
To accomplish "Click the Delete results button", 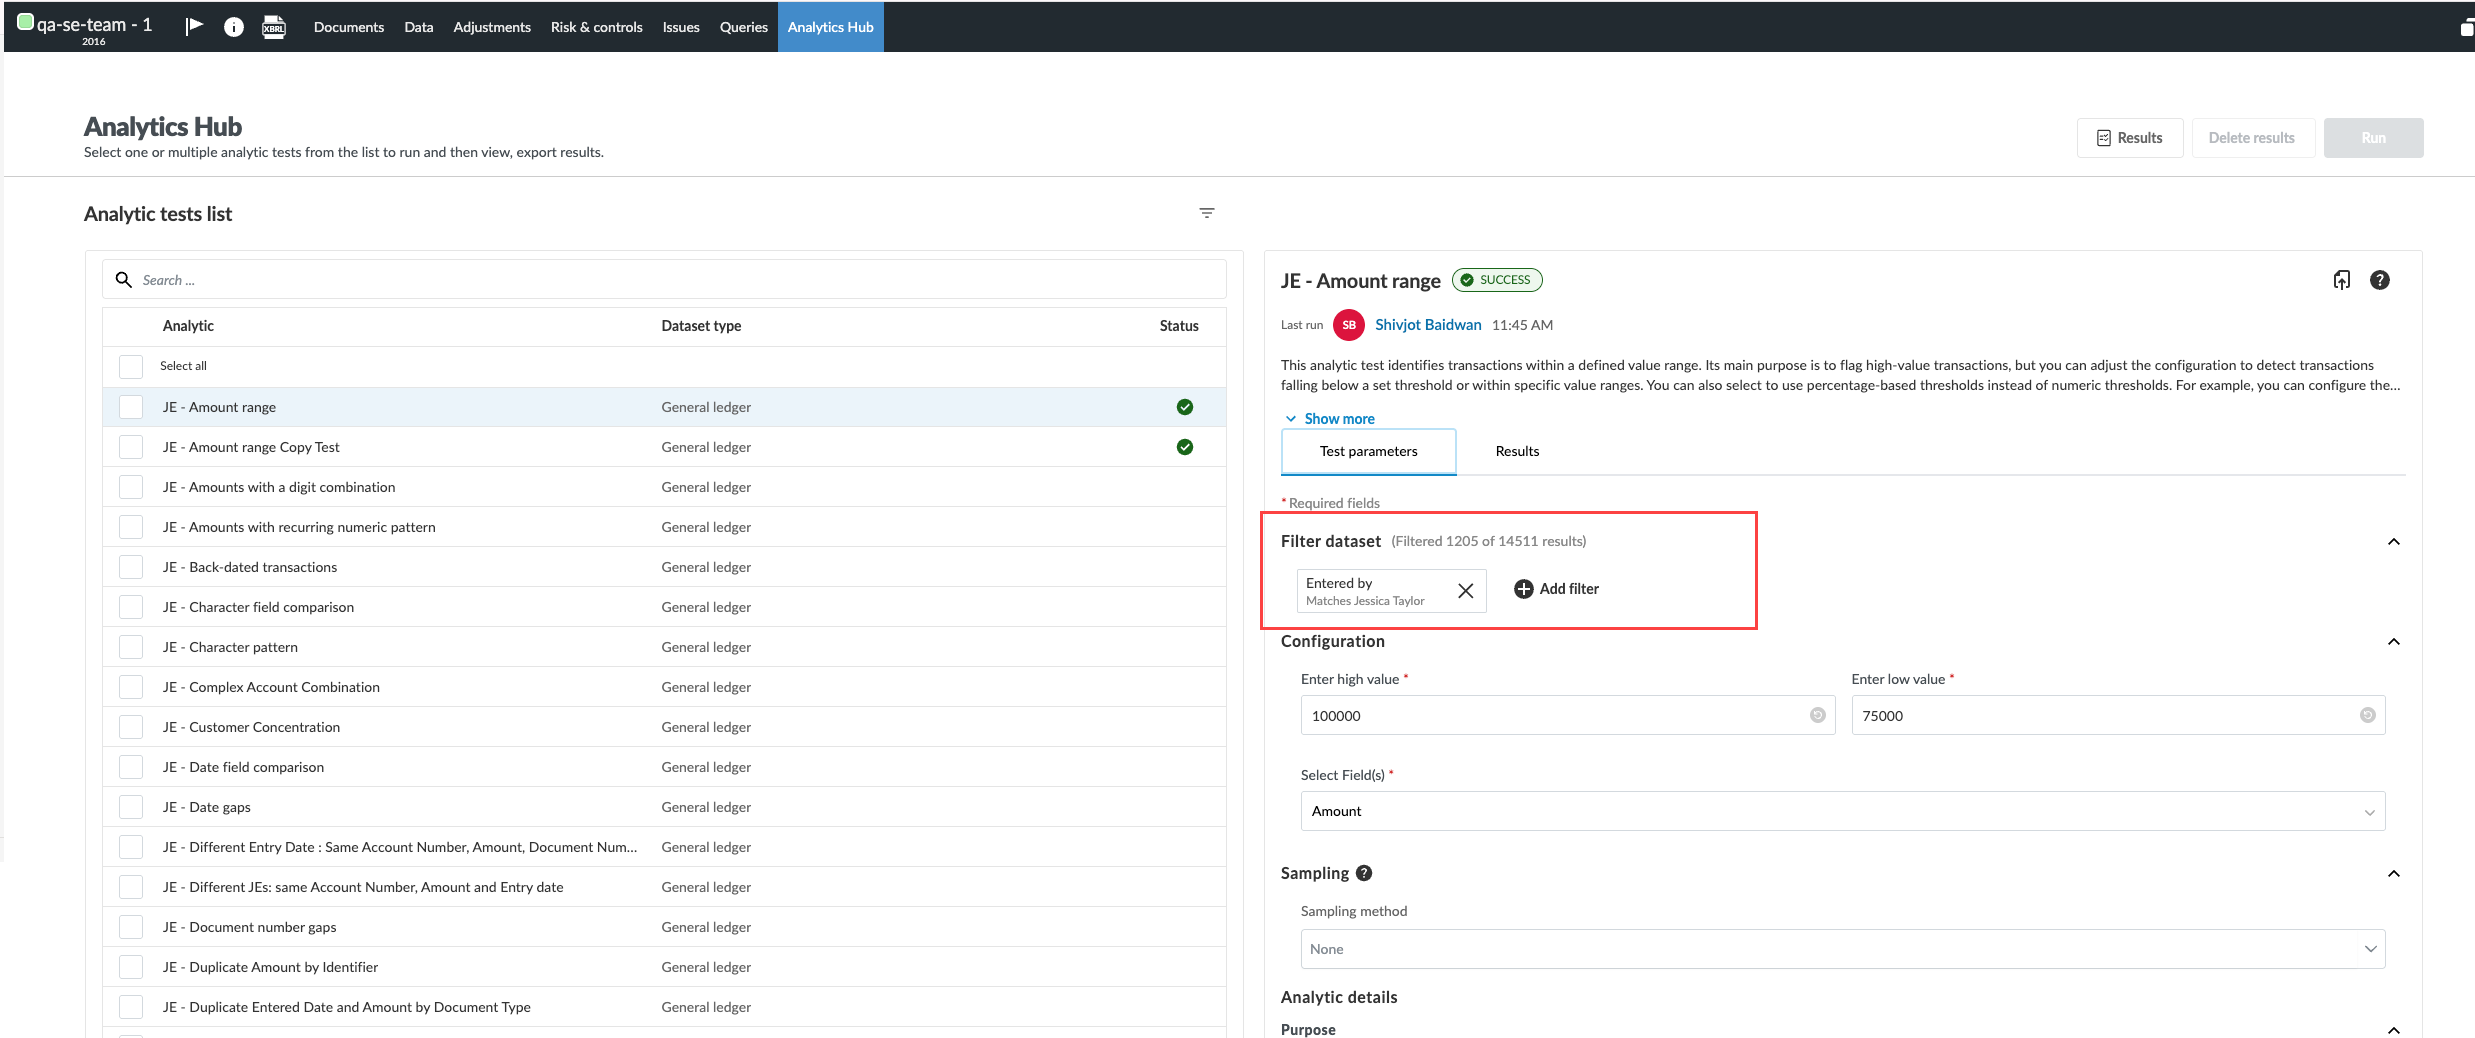I will point(2252,138).
